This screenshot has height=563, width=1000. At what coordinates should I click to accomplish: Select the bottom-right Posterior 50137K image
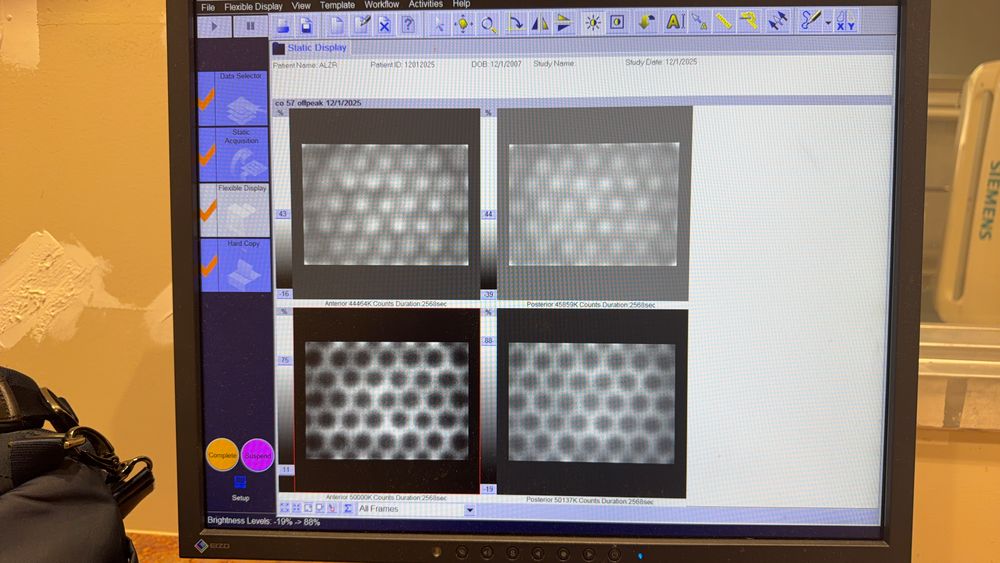[592, 403]
